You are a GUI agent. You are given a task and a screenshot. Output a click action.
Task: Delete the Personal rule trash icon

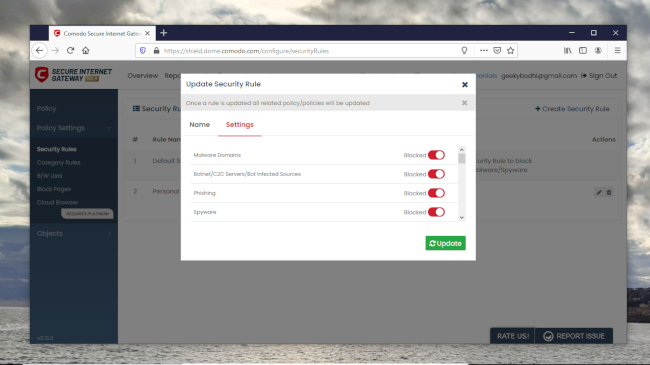(609, 192)
